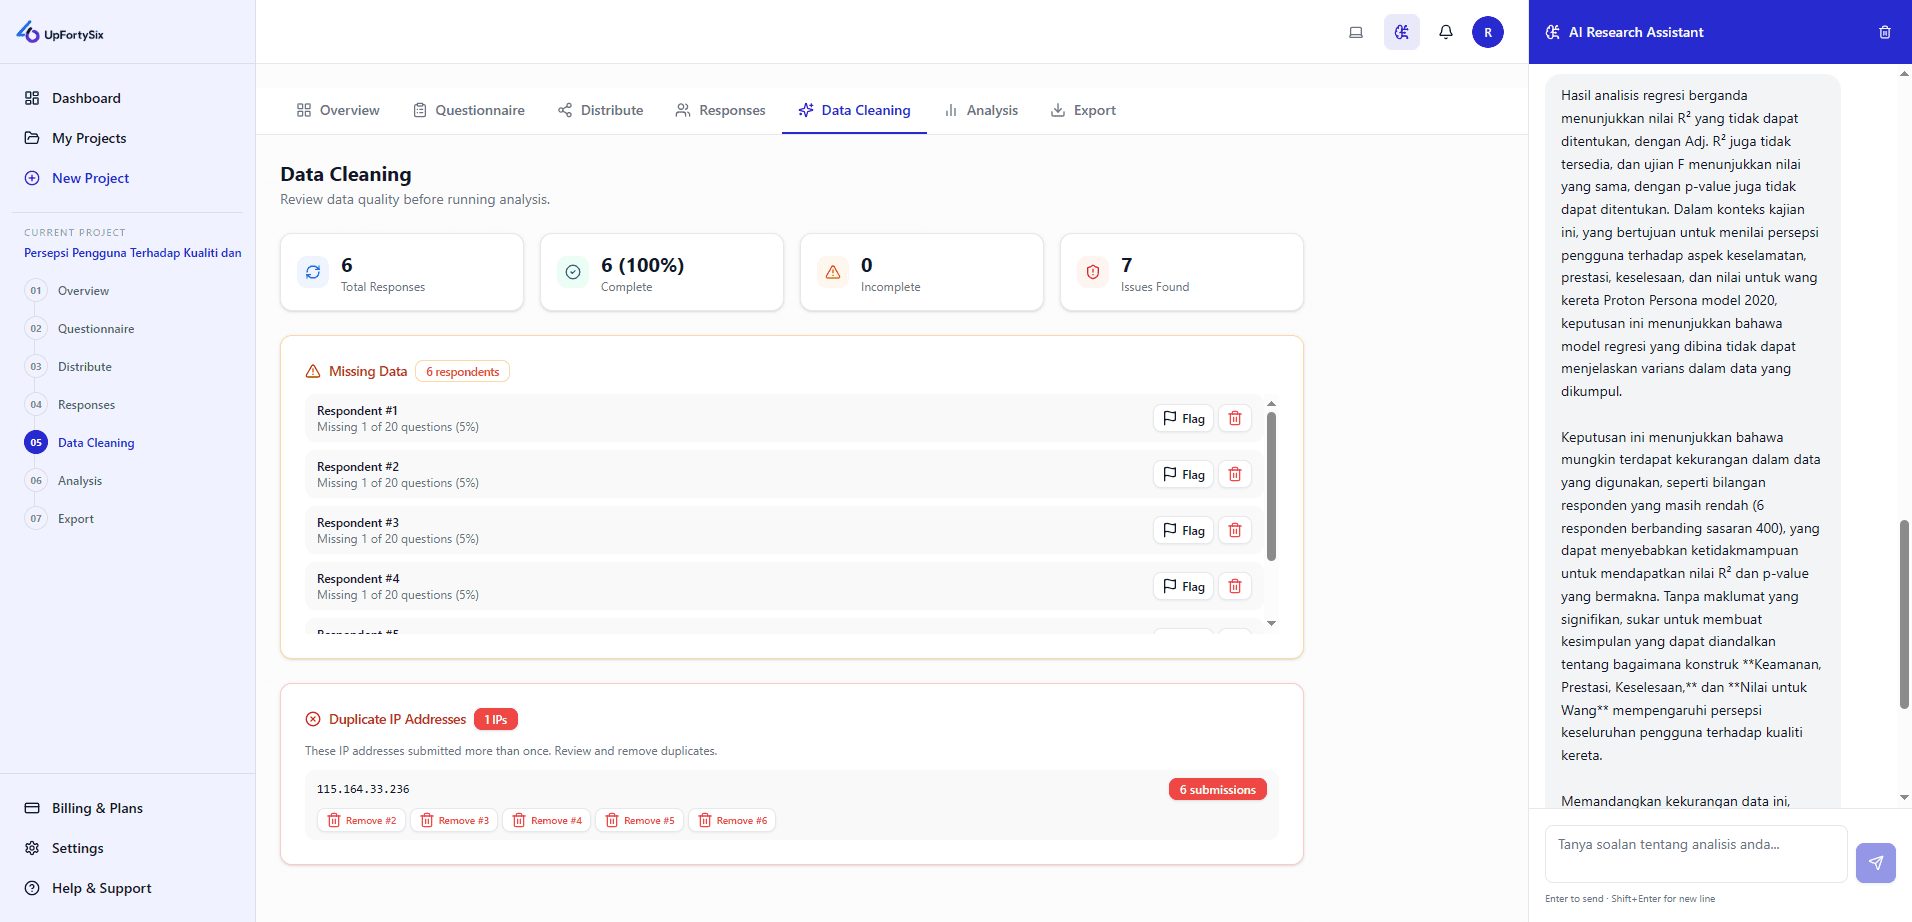This screenshot has width=1912, height=922.
Task: Flag Respondent #1
Action: [x=1183, y=418]
